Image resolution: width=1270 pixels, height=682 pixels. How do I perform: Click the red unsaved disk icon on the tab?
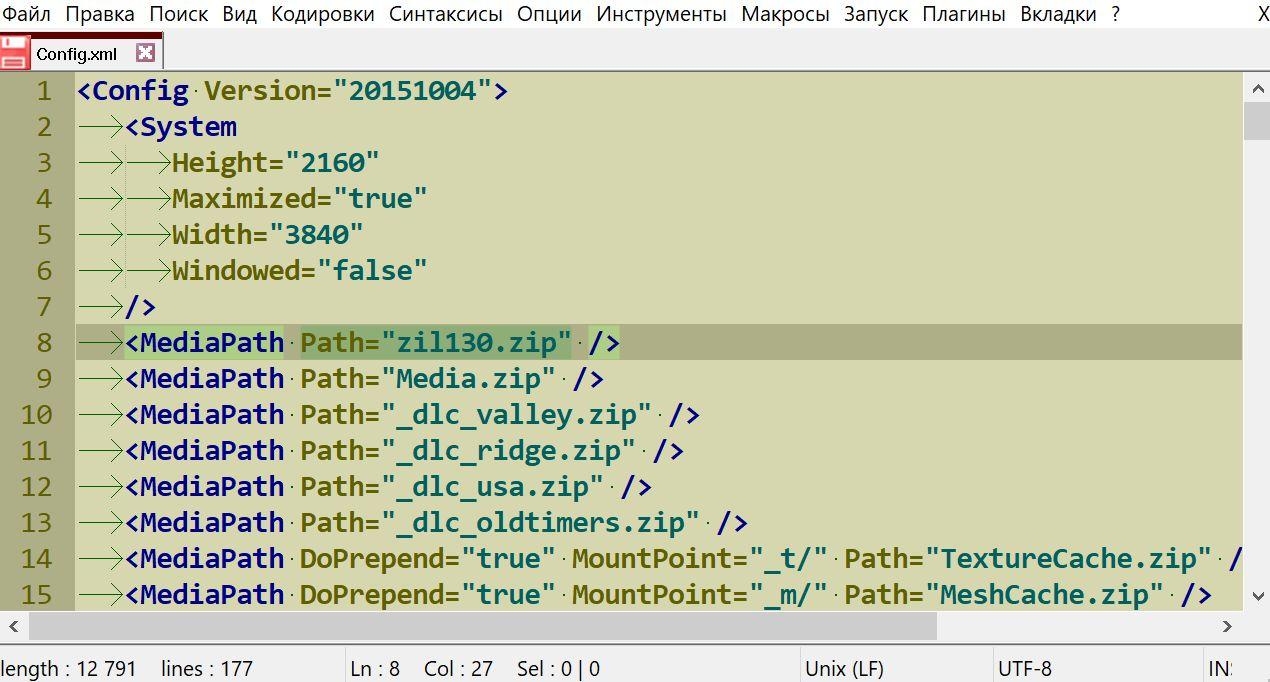[x=15, y=53]
